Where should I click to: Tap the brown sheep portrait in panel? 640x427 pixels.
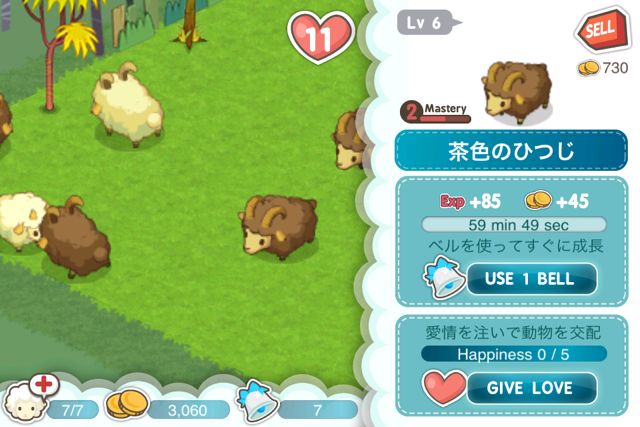tap(516, 93)
